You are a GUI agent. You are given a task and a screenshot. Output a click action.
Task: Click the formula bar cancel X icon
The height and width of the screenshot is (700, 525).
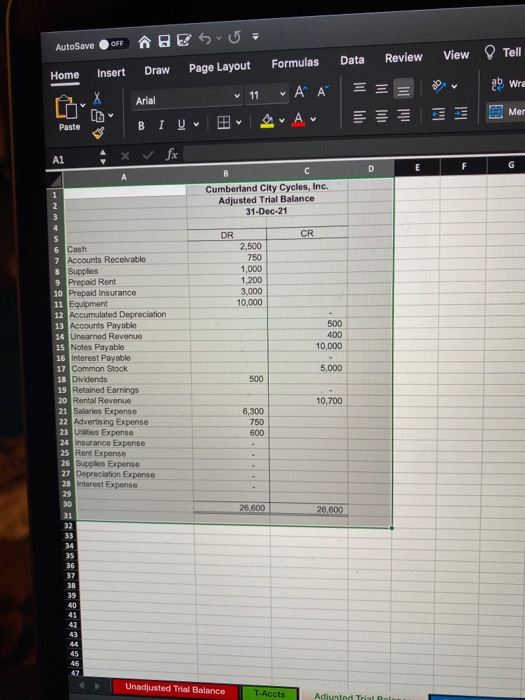125,156
